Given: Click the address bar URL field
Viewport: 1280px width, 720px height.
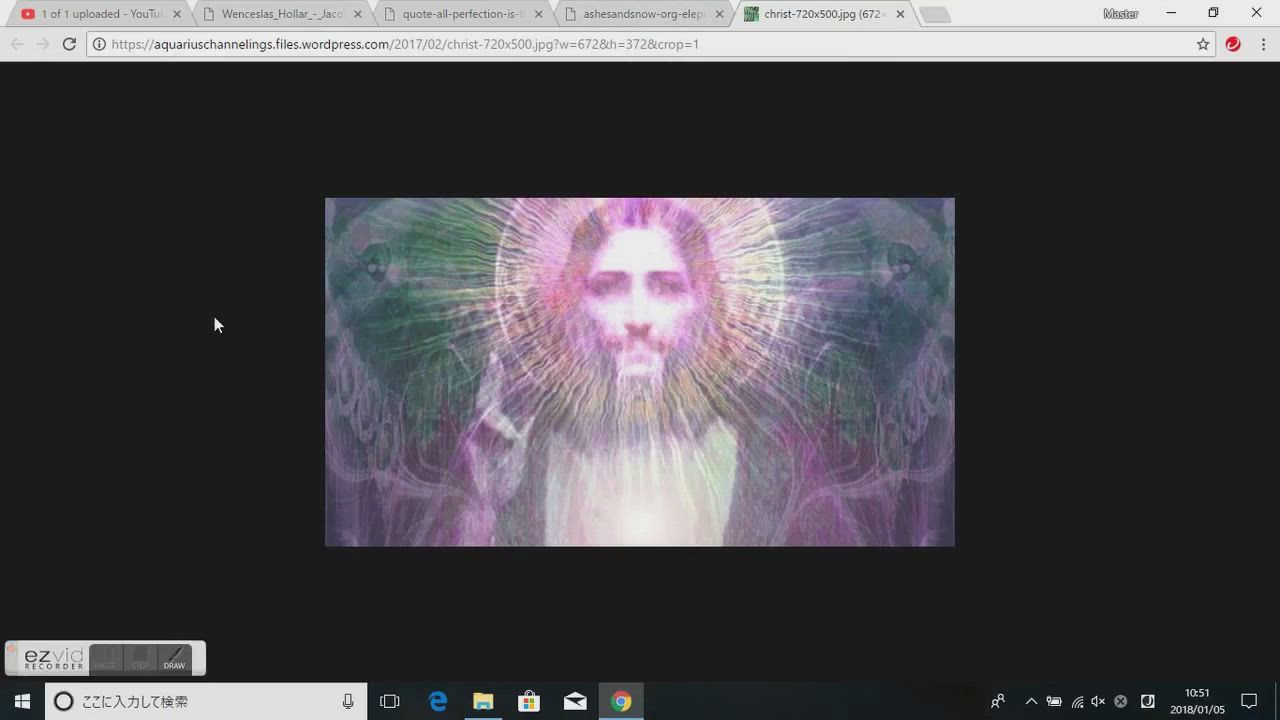Looking at the screenshot, I should point(640,44).
